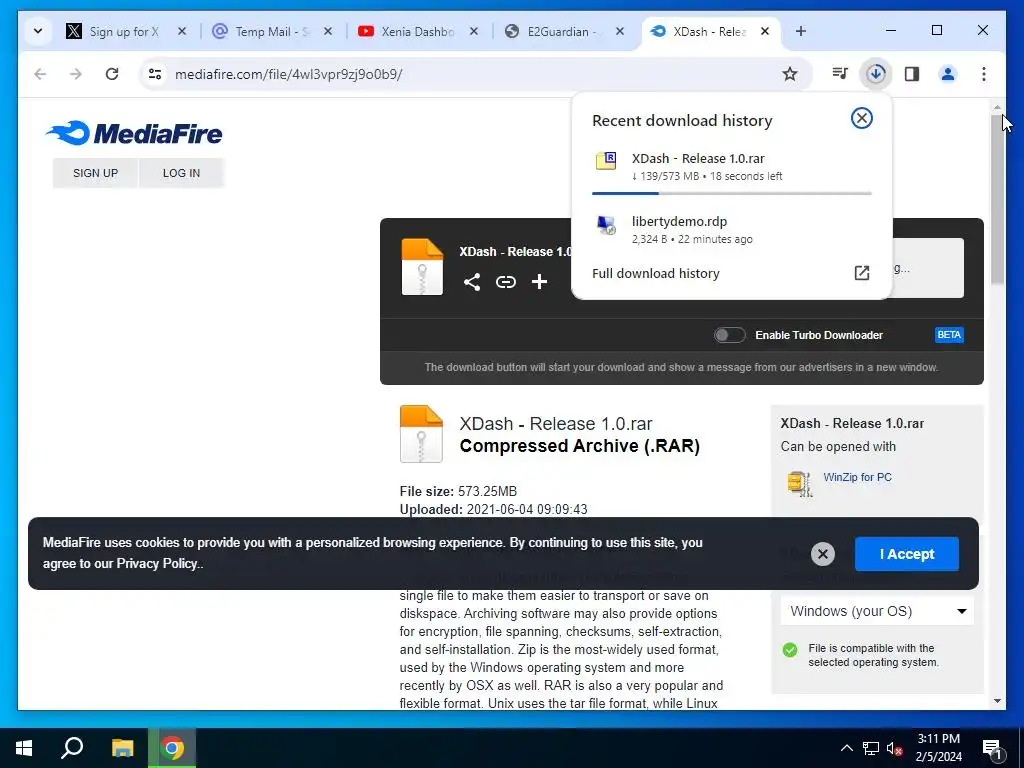Image resolution: width=1024 pixels, height=768 pixels.
Task: Click the network tray icon
Action: pyautogui.click(x=871, y=748)
